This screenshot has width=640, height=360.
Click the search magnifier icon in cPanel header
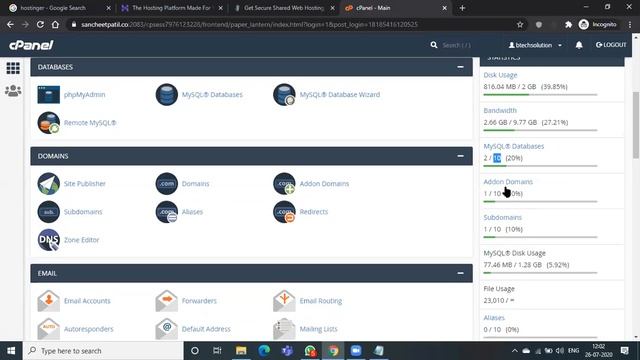click(x=433, y=45)
